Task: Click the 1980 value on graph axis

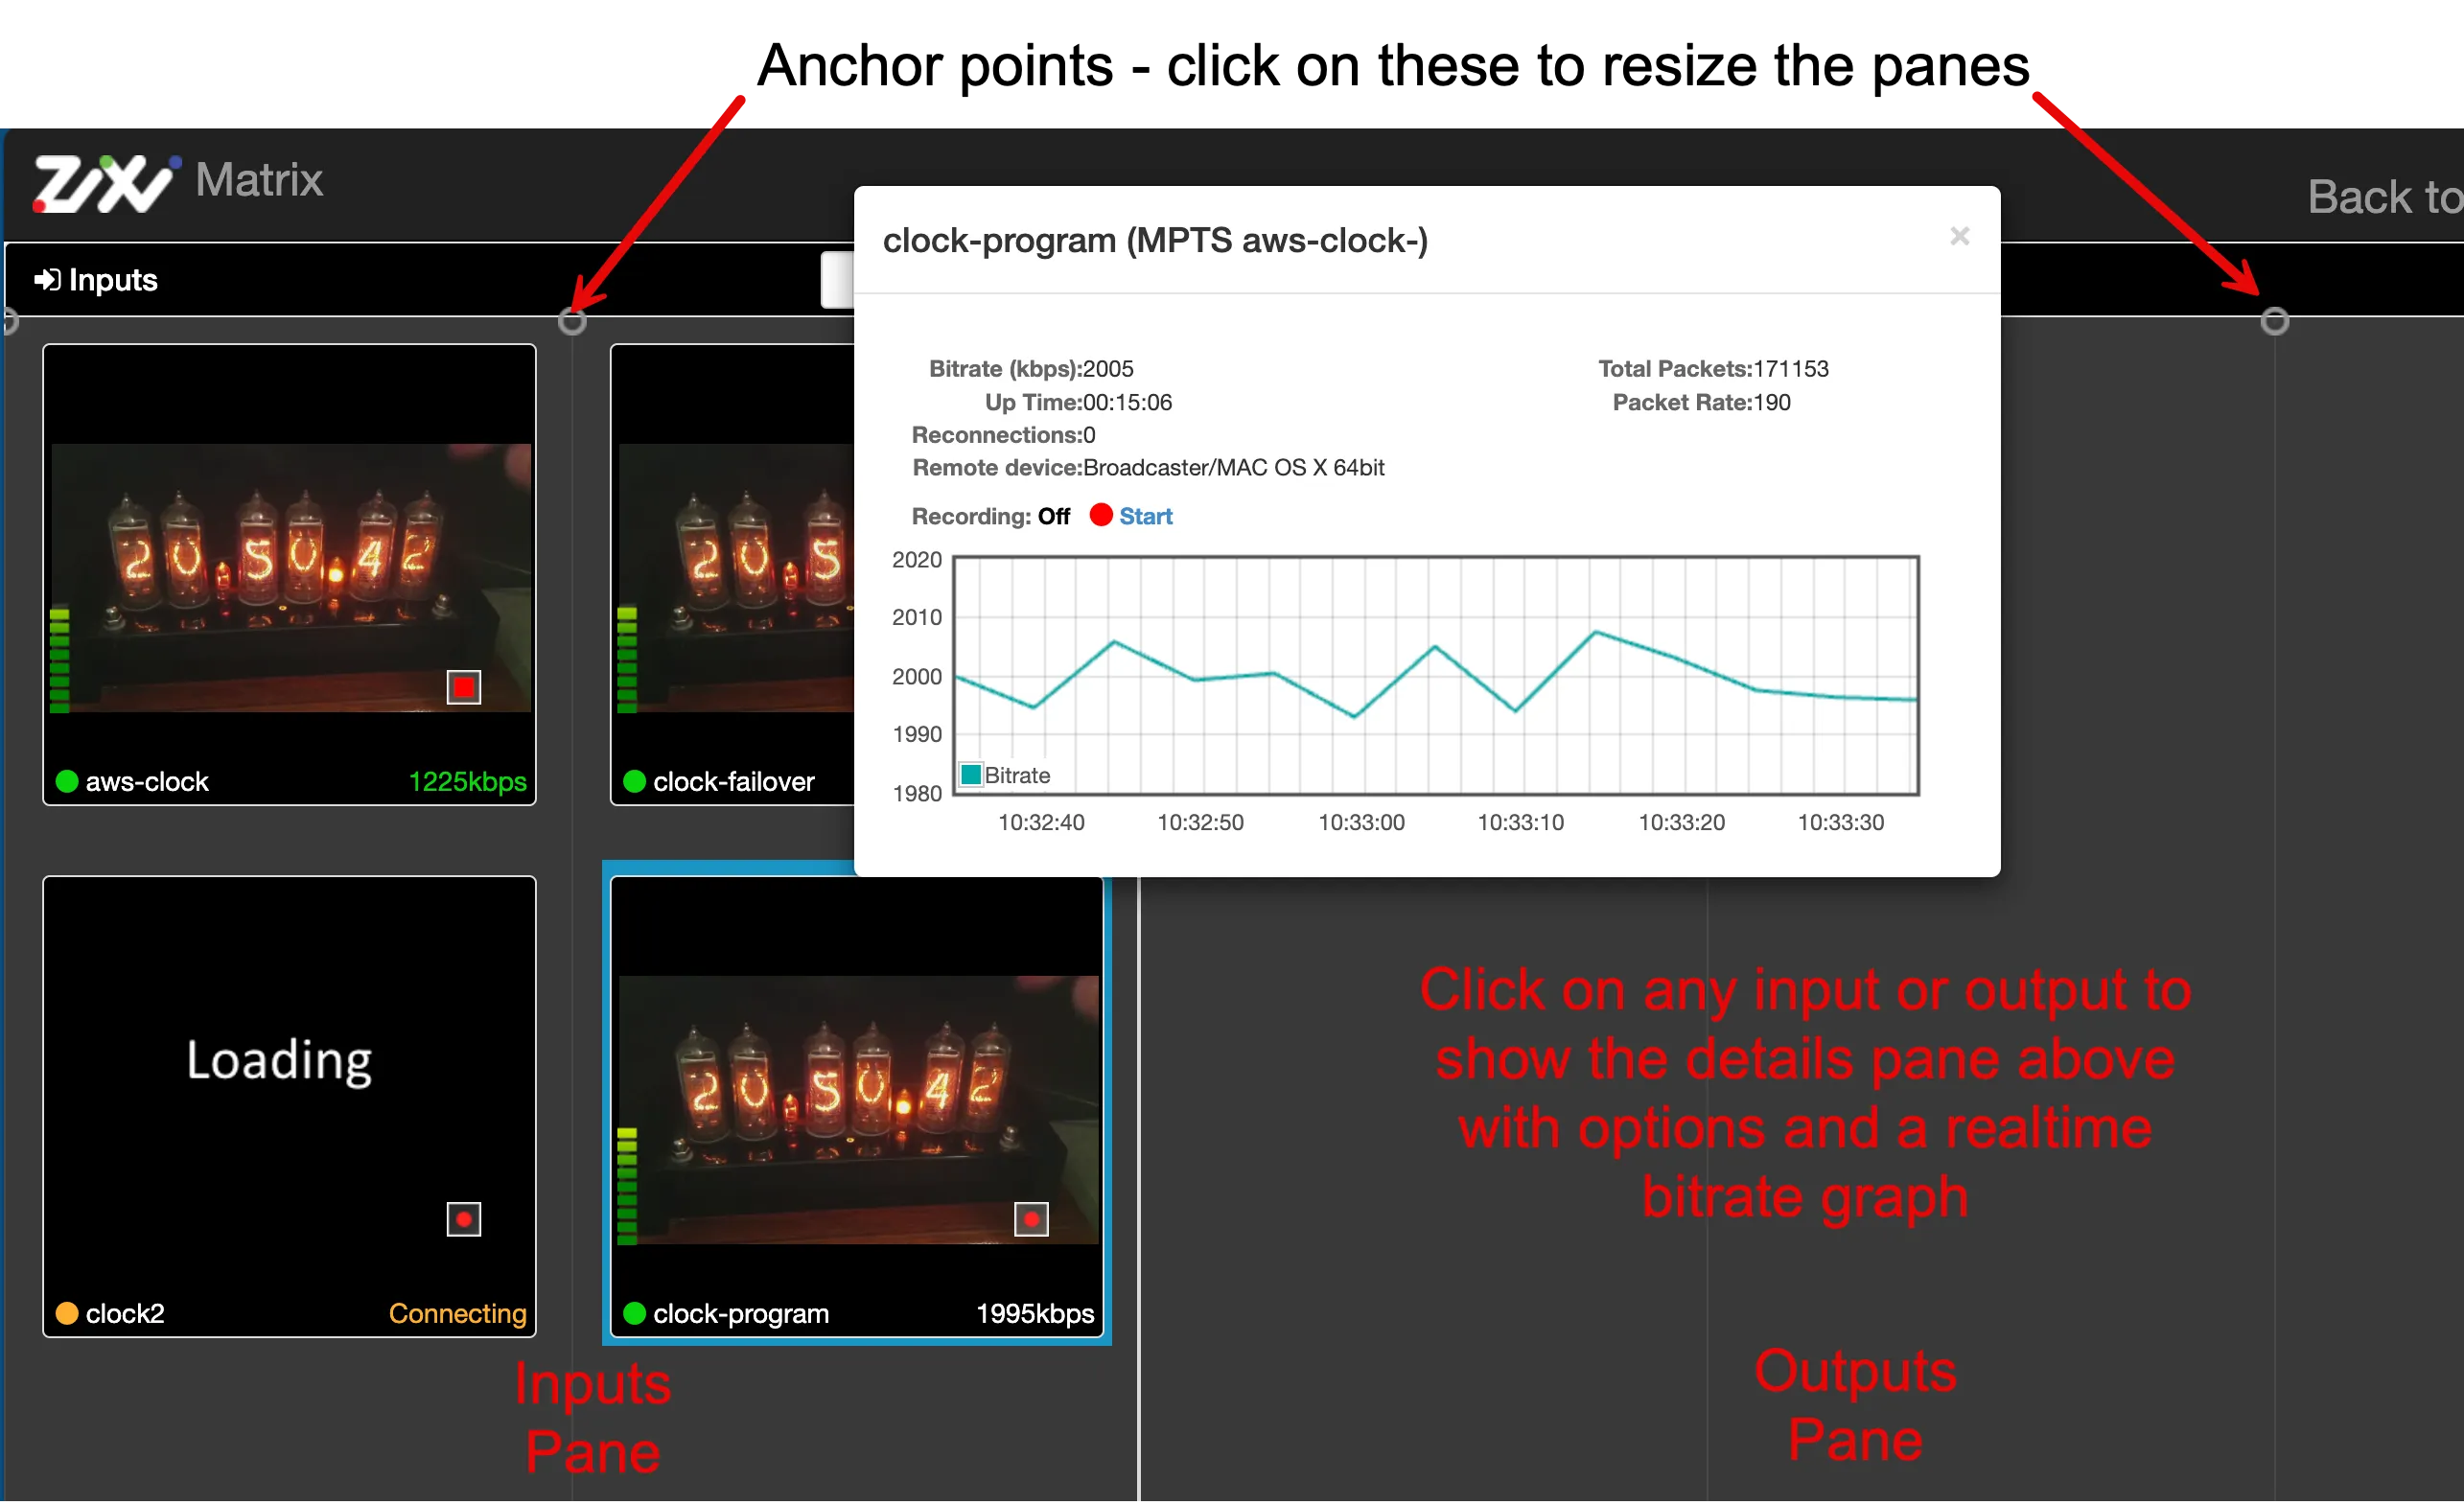Action: pos(916,794)
